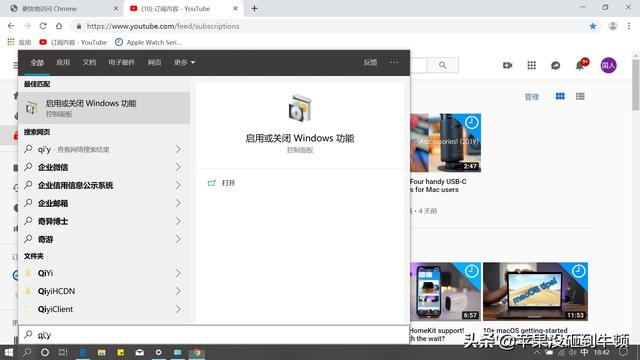
Task: Open best match 启用或关闭 Windows 功能
Action: click(104, 108)
